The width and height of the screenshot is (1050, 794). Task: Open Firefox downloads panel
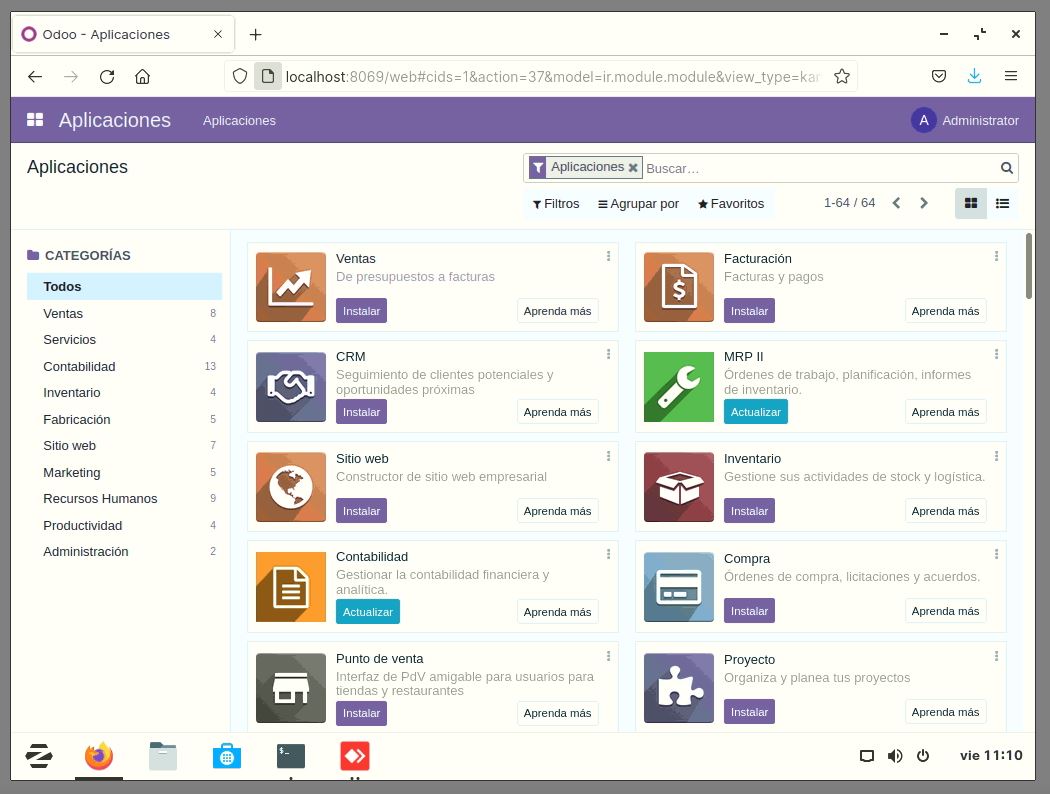pos(974,76)
